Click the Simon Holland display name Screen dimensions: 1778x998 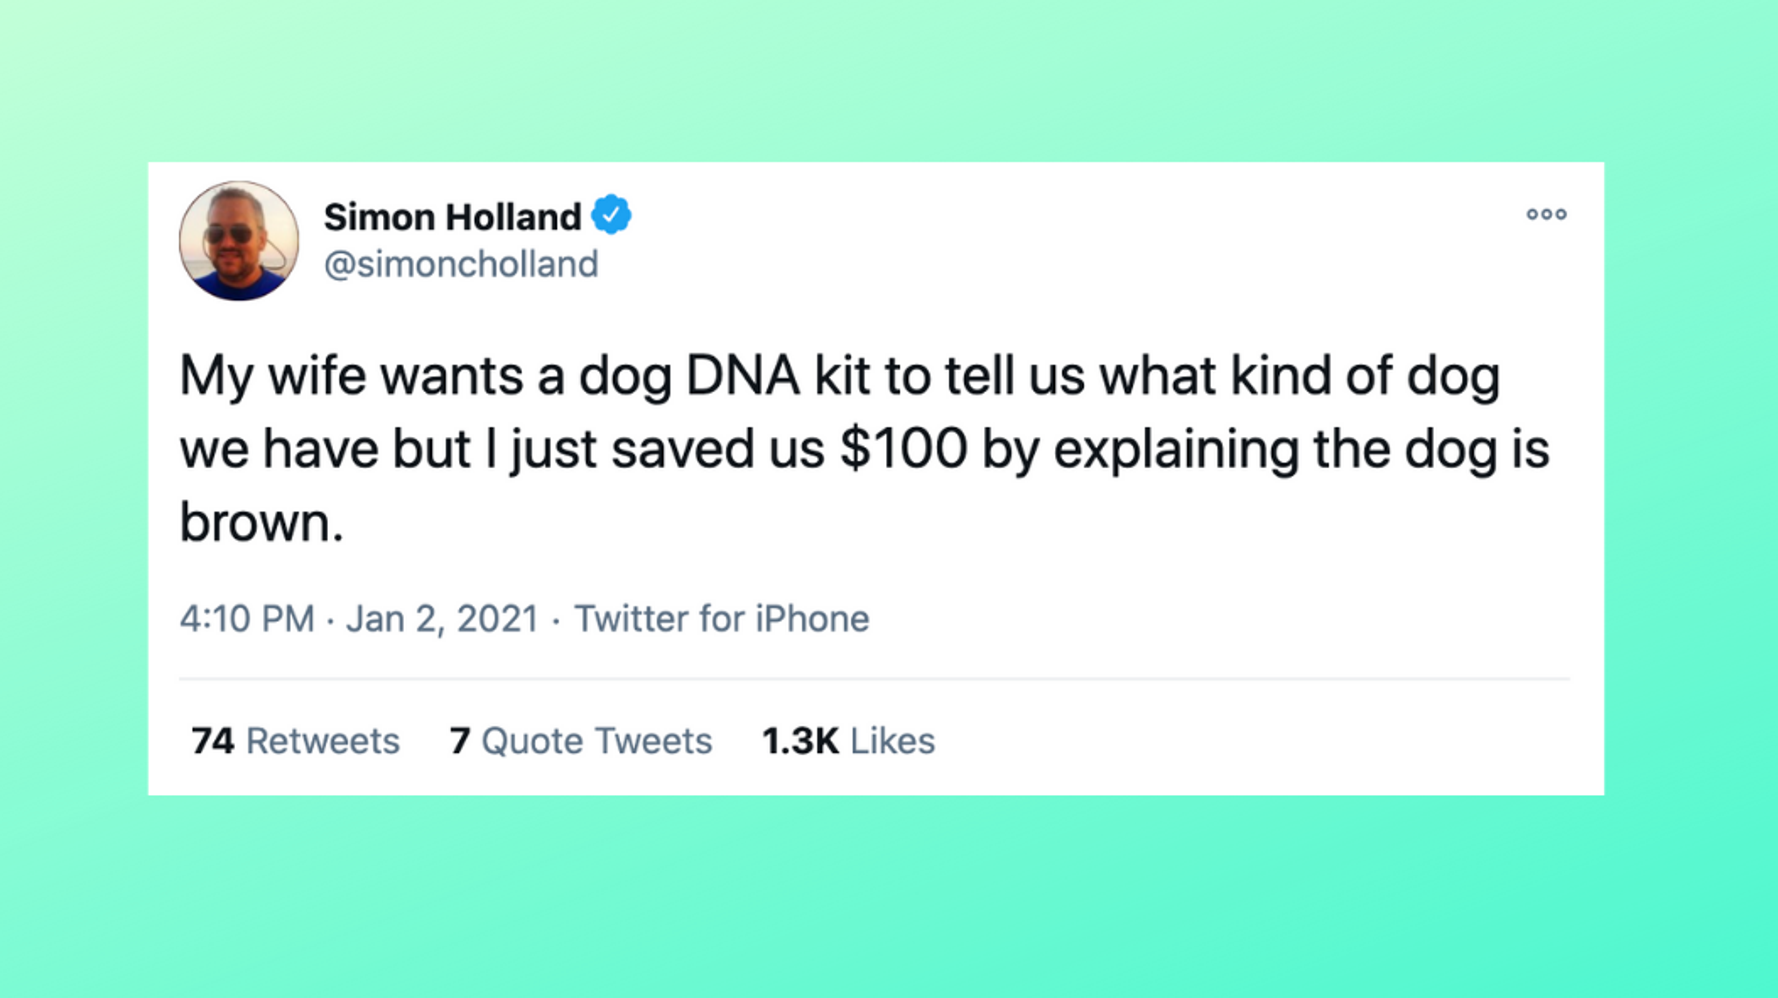[452, 217]
